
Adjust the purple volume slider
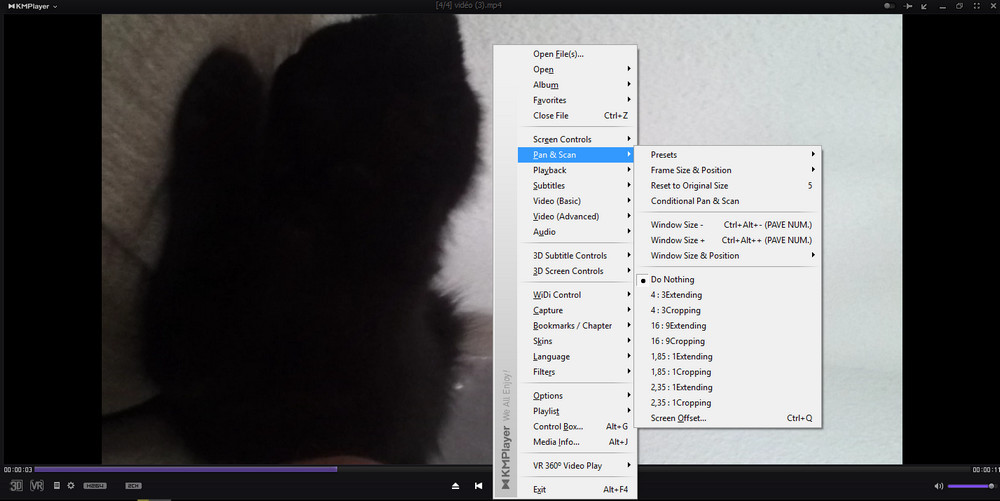971,486
